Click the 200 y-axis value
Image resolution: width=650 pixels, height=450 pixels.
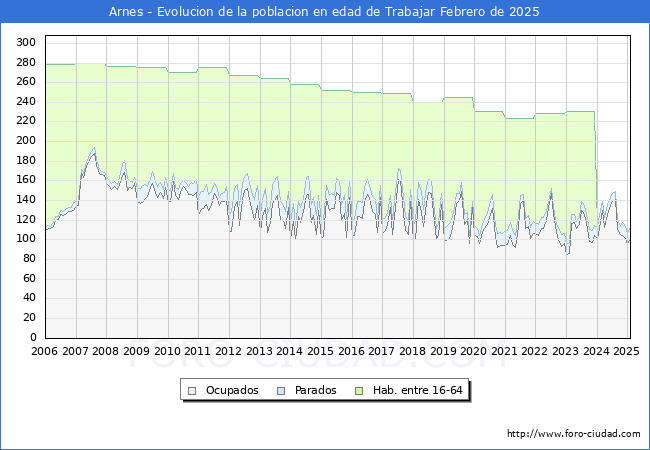[26, 141]
